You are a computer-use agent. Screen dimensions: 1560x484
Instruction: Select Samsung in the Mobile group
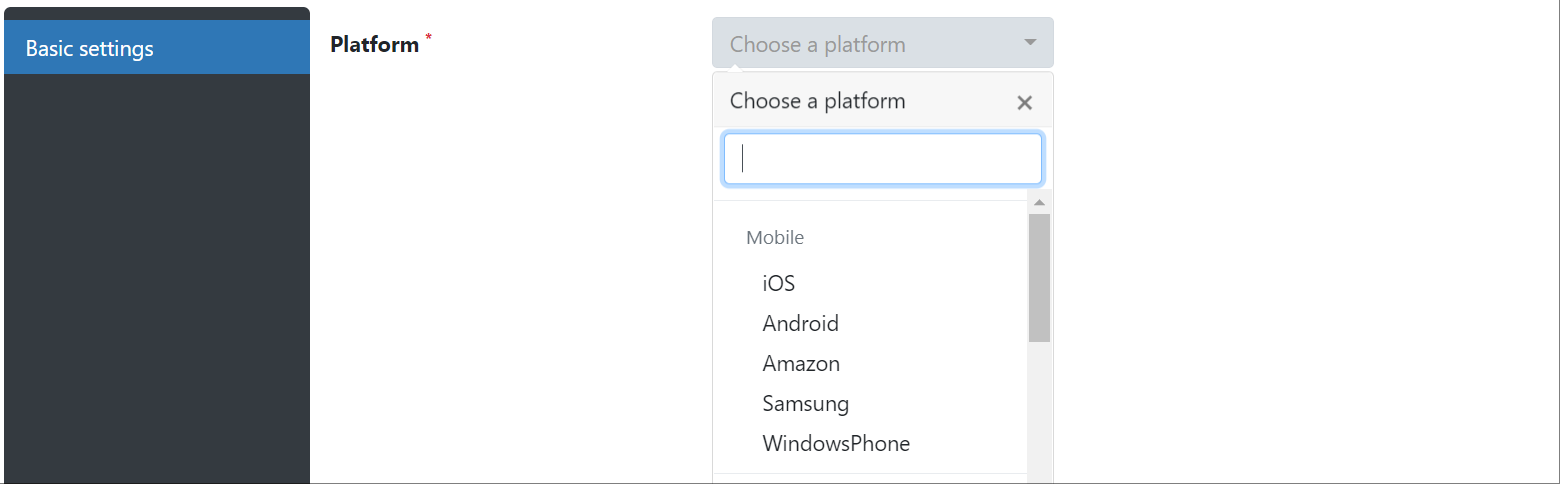[x=805, y=403]
